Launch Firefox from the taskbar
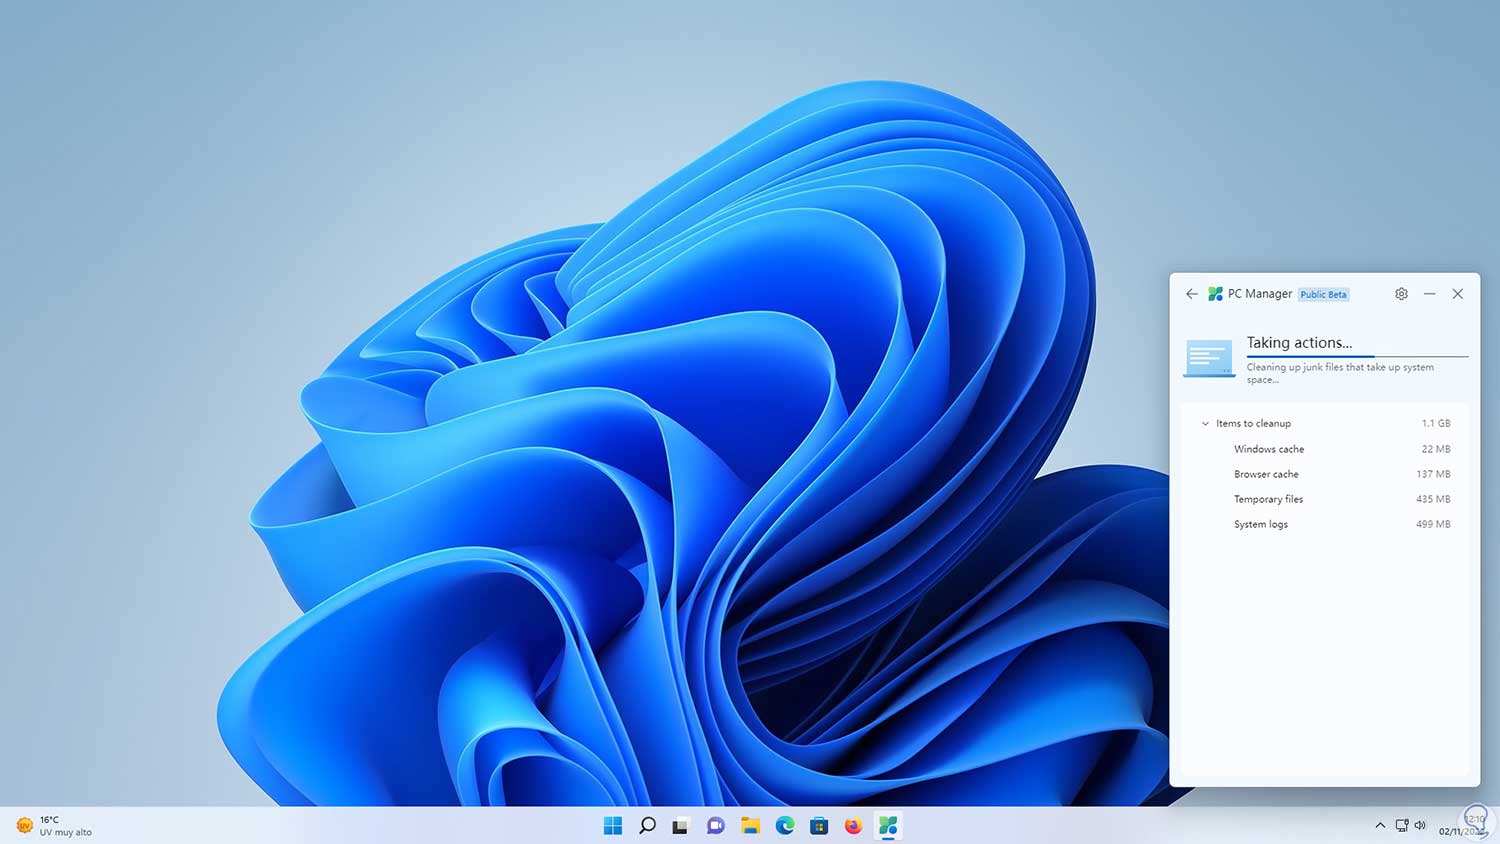1500x844 pixels. tap(852, 825)
